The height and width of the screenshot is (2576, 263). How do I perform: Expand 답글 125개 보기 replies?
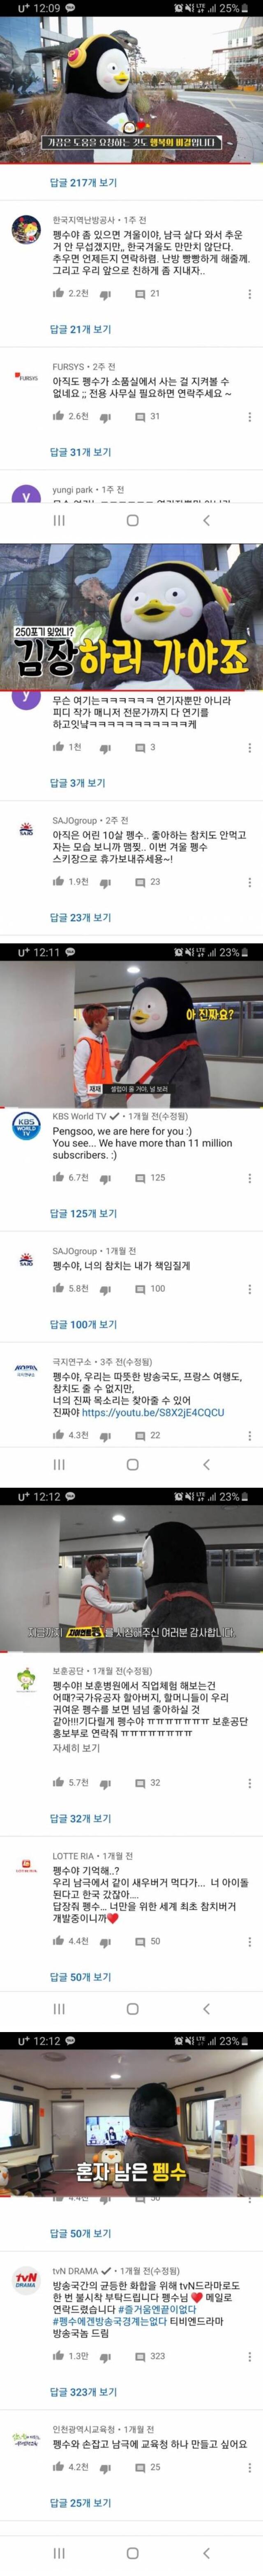(83, 1213)
